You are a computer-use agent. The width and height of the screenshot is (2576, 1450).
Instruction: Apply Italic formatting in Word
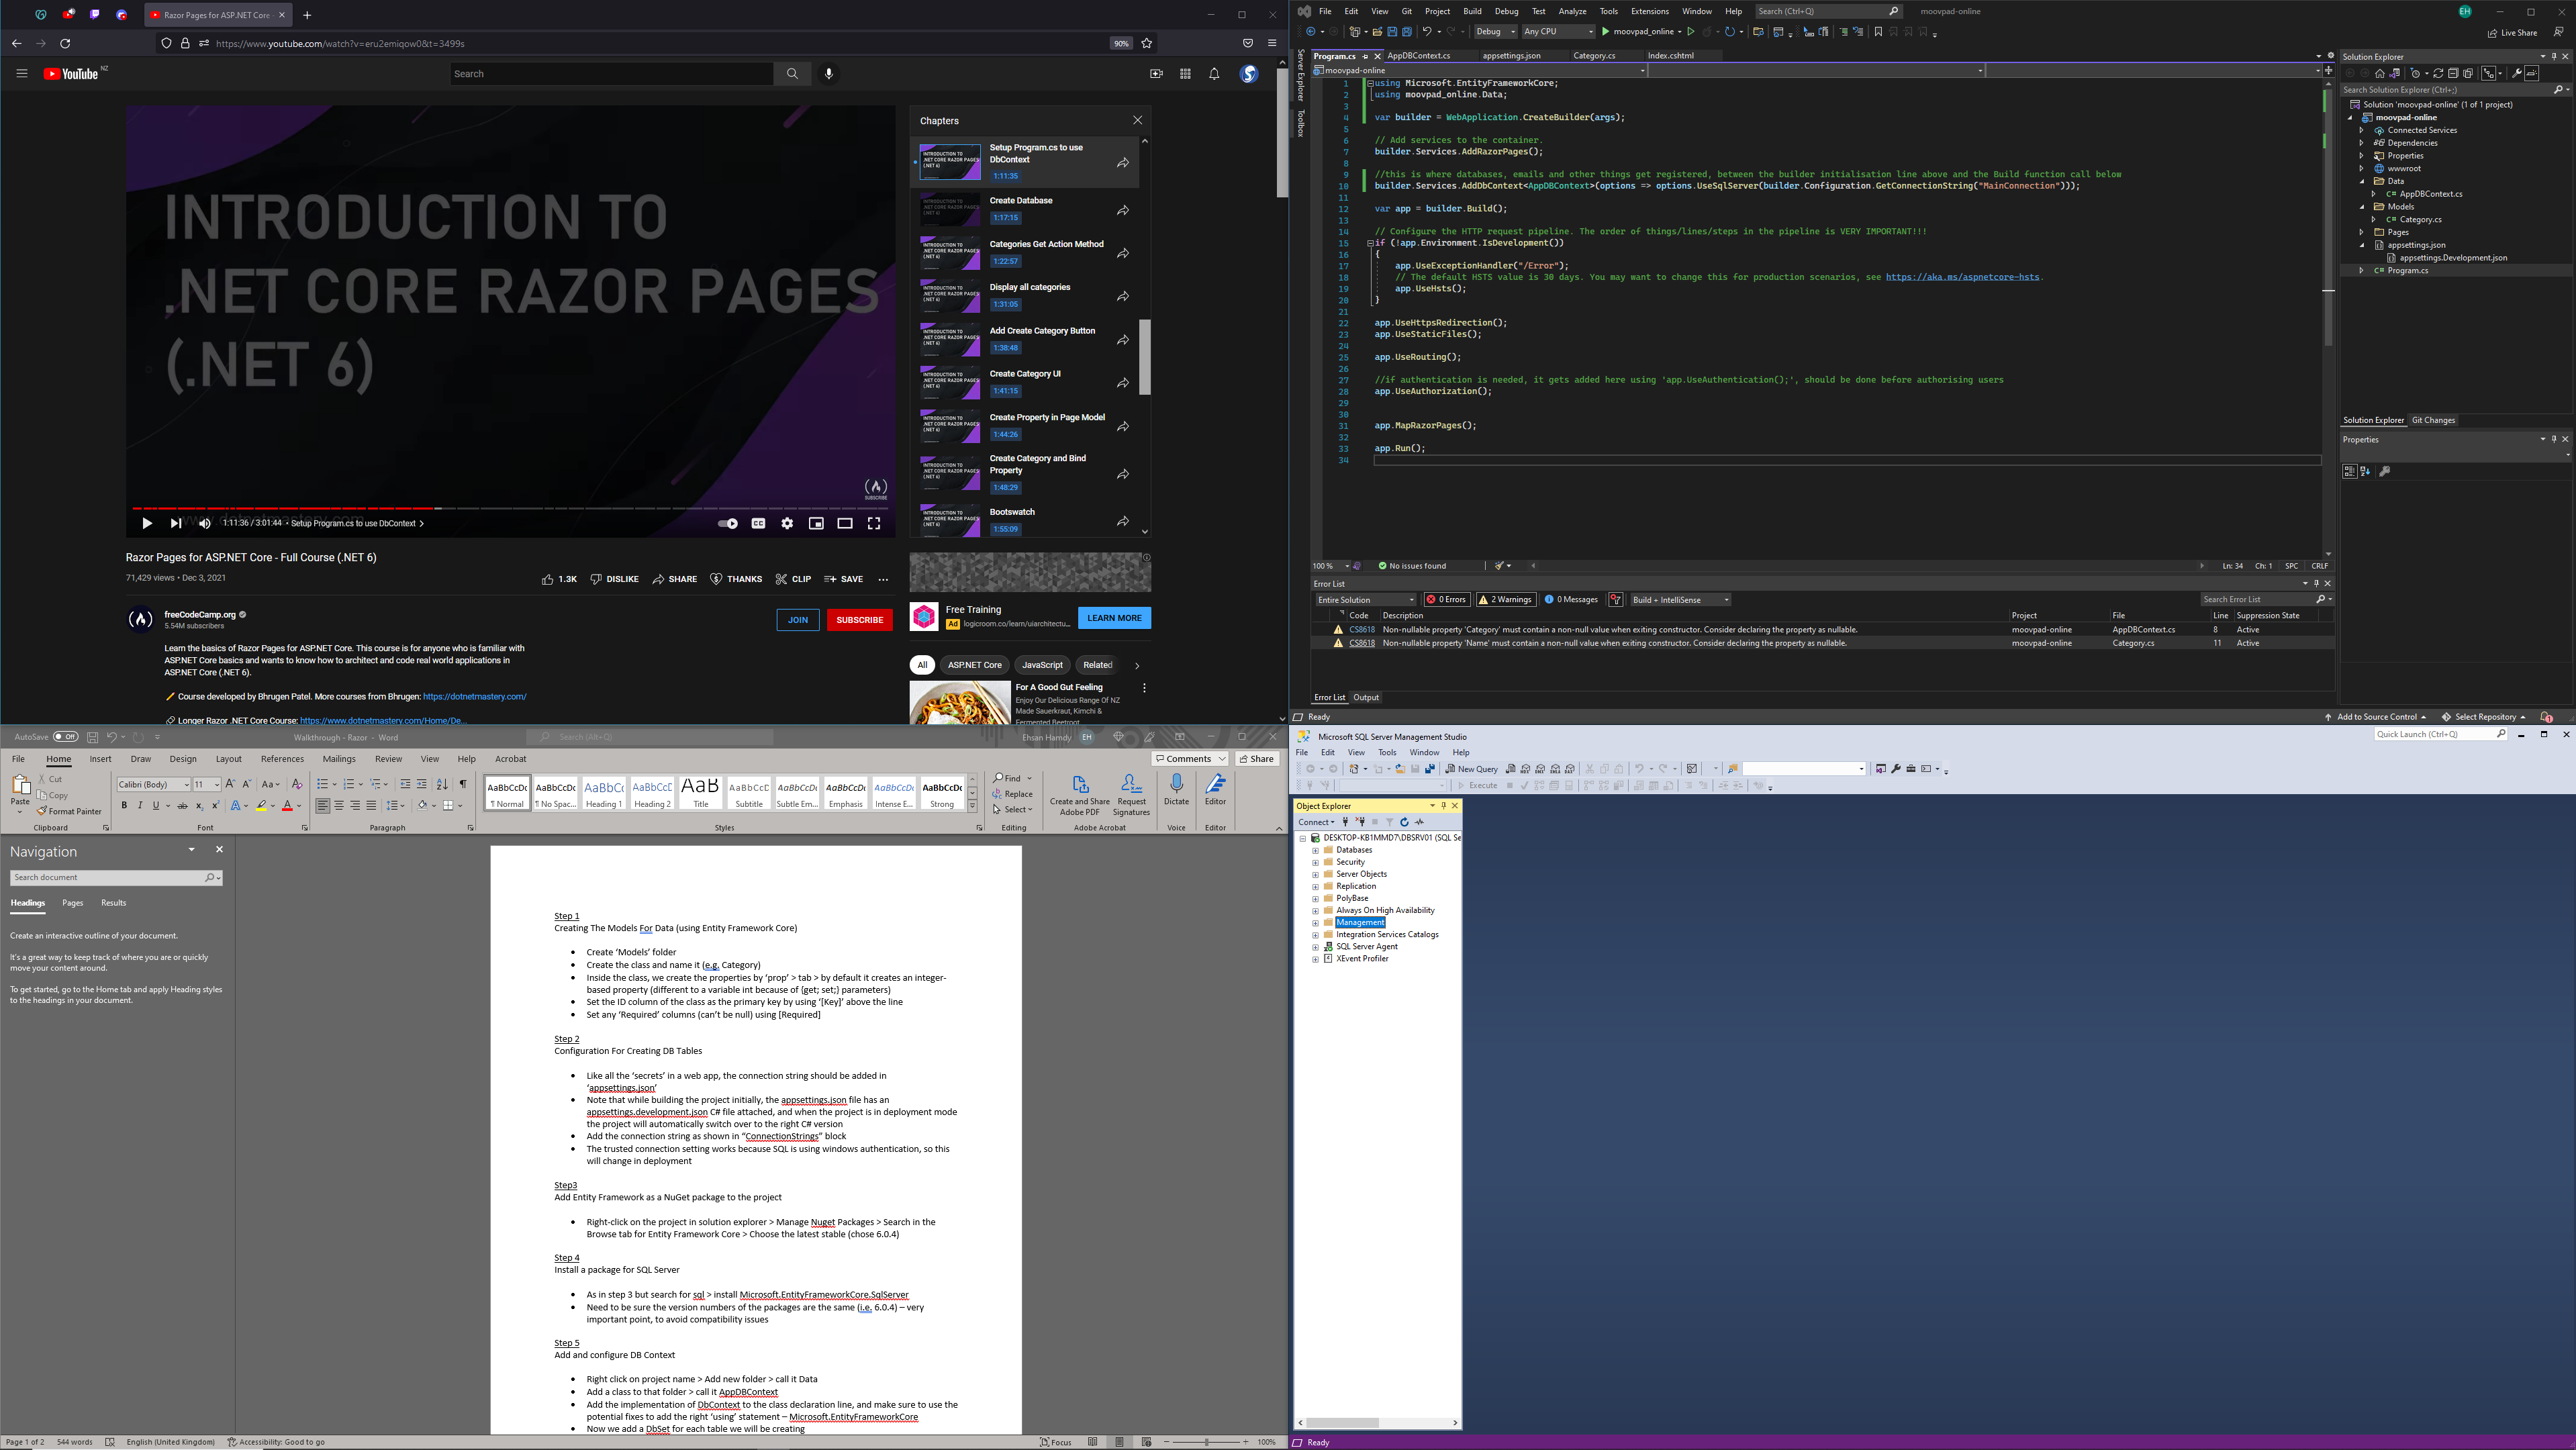140,806
